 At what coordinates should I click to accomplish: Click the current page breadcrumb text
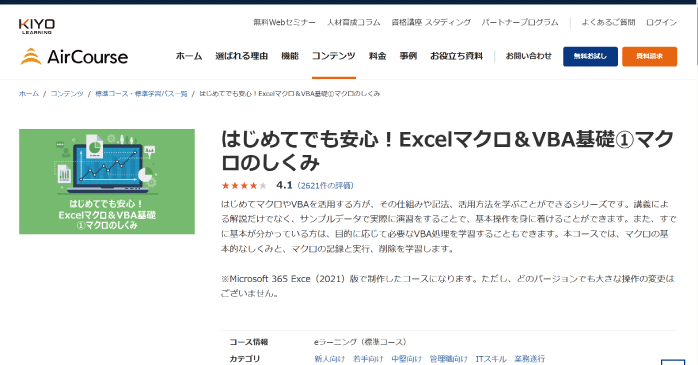(x=290, y=93)
